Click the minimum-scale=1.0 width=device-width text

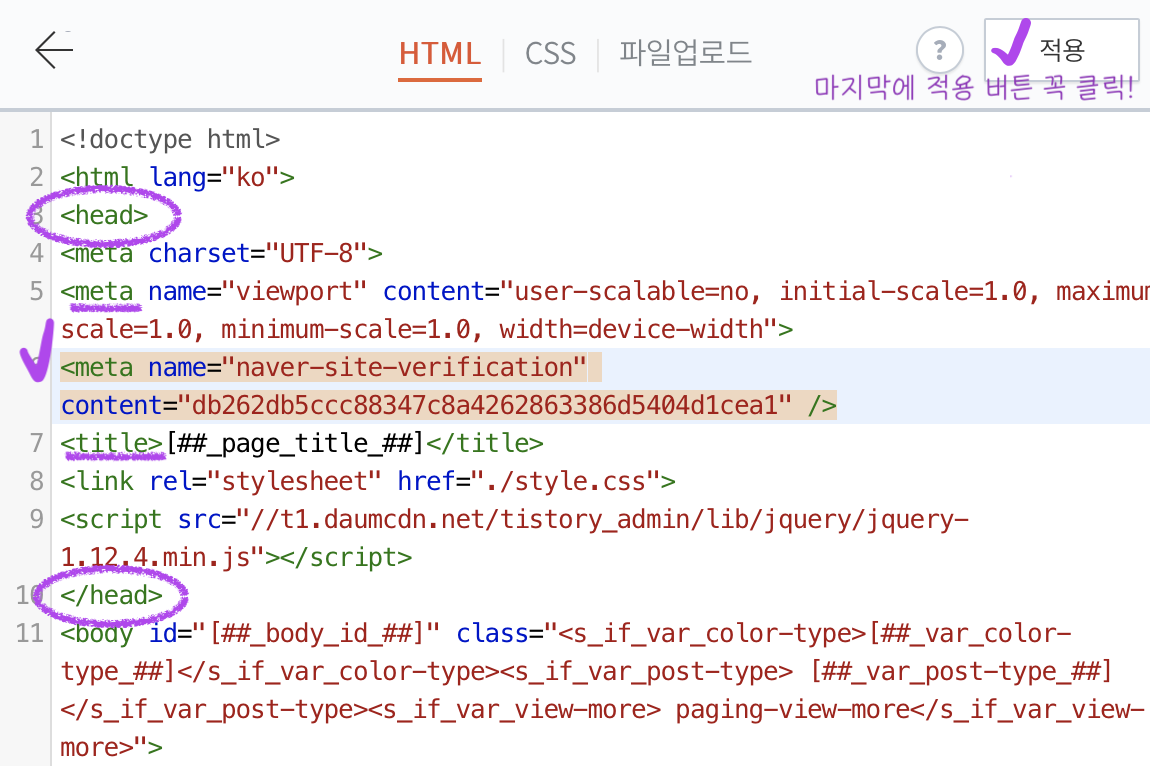[506, 329]
